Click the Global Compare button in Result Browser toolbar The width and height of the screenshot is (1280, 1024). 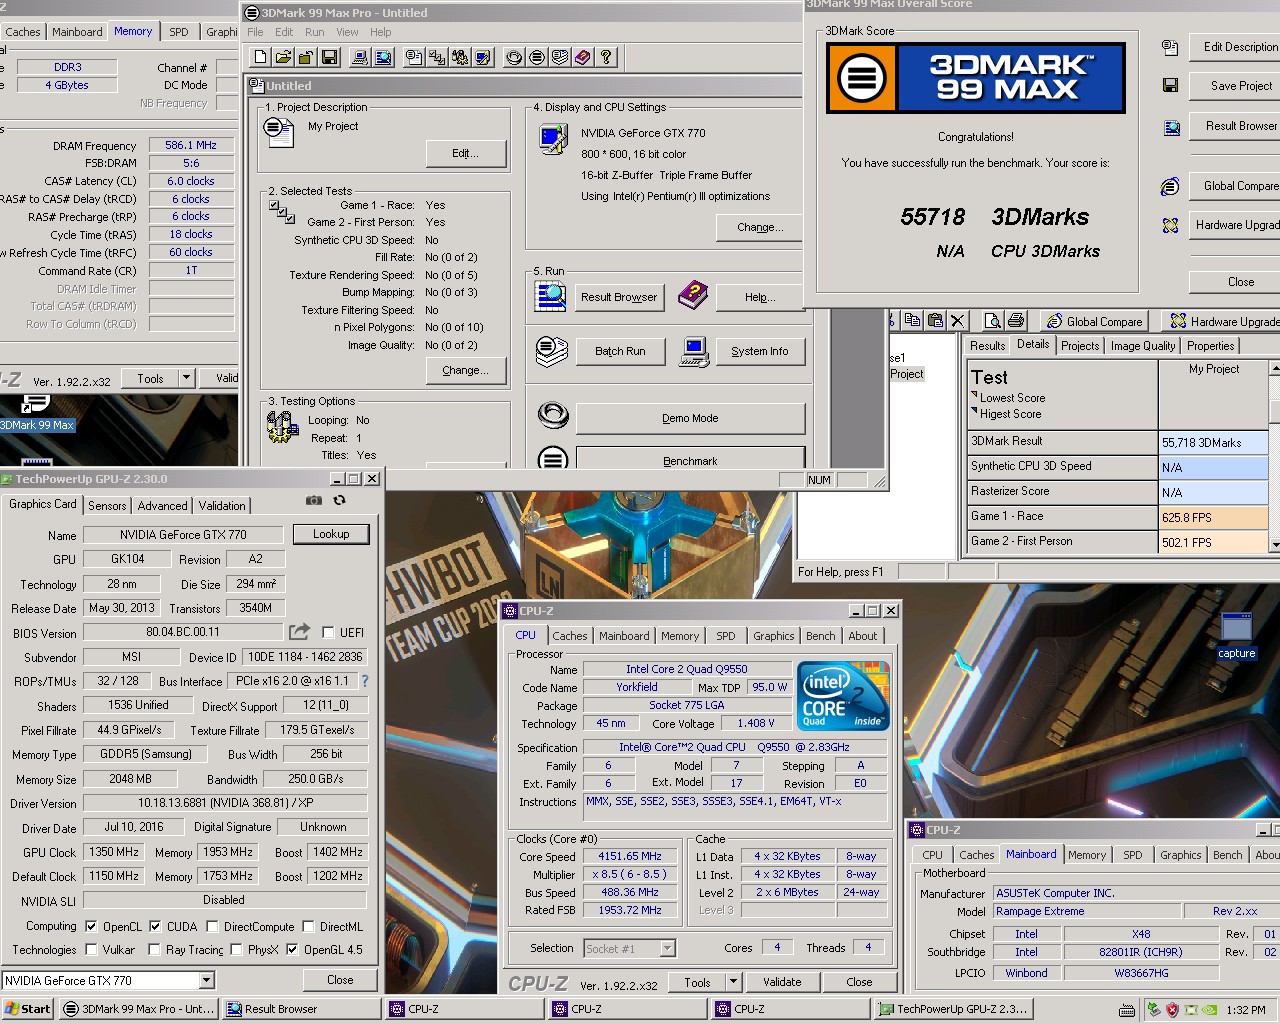point(1094,321)
